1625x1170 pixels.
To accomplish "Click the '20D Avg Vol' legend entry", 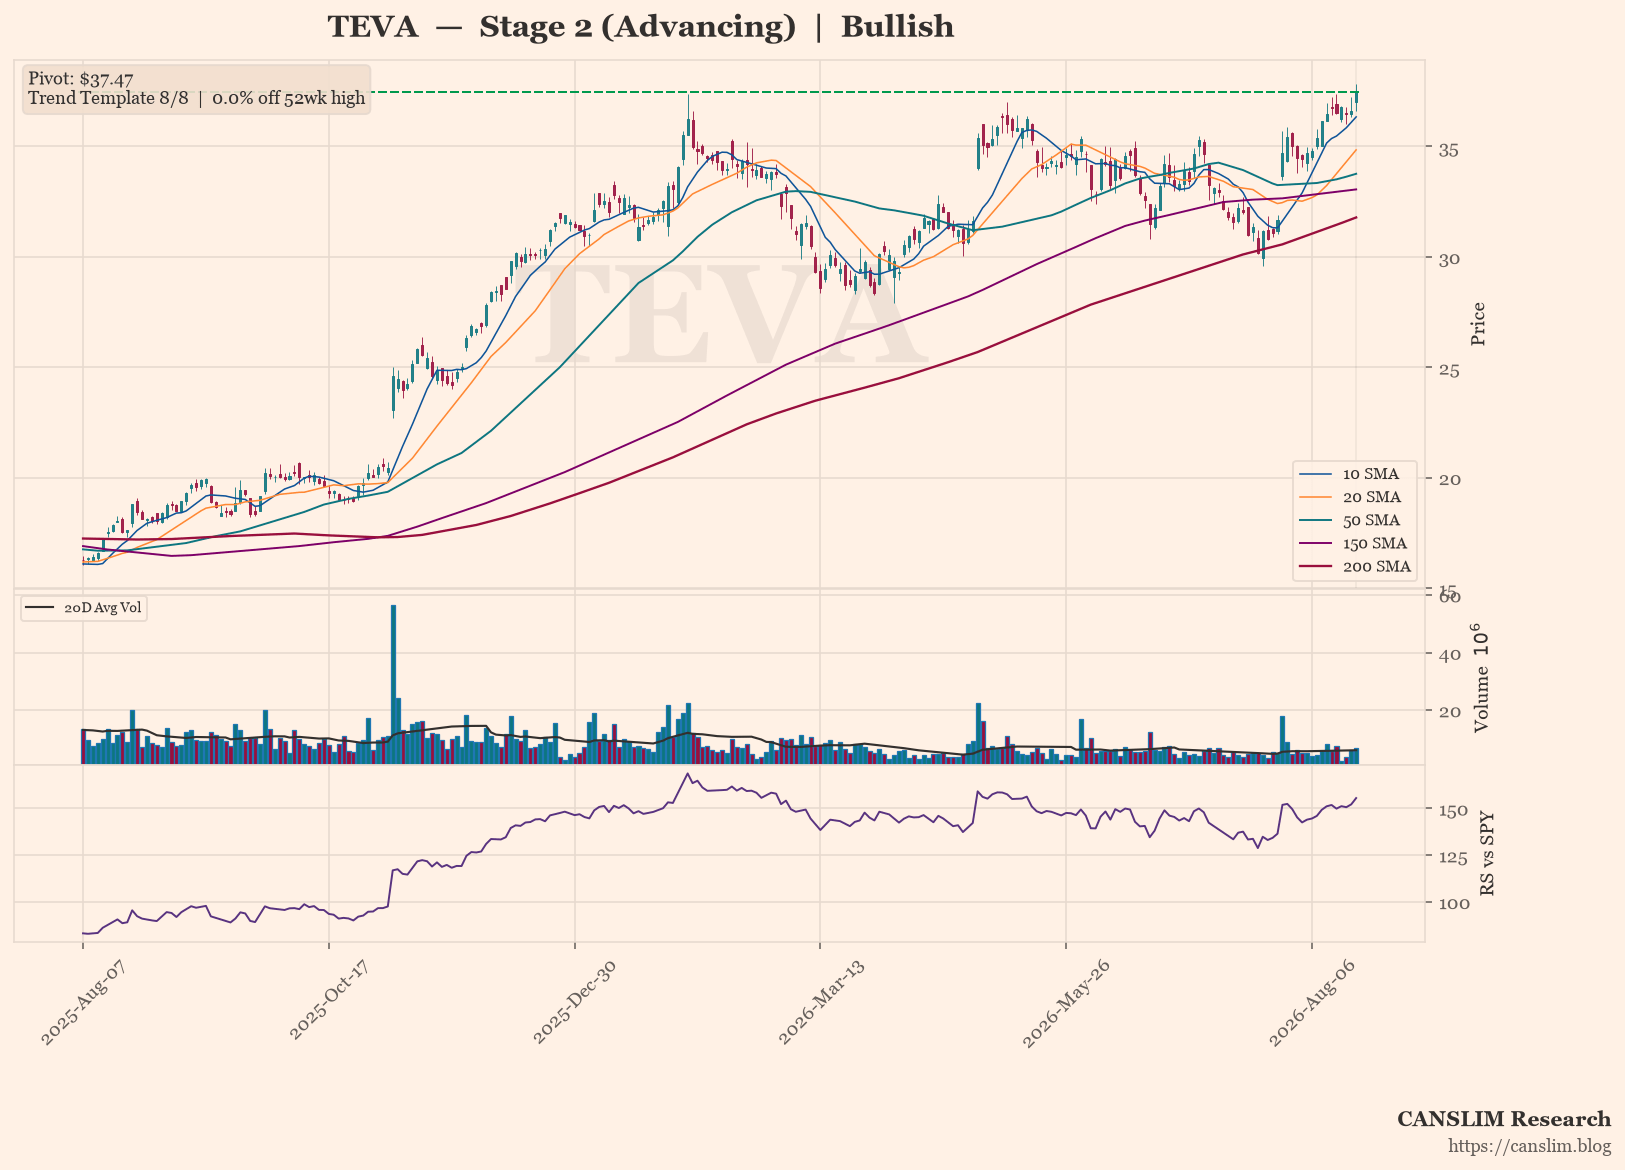I will (x=84, y=608).
